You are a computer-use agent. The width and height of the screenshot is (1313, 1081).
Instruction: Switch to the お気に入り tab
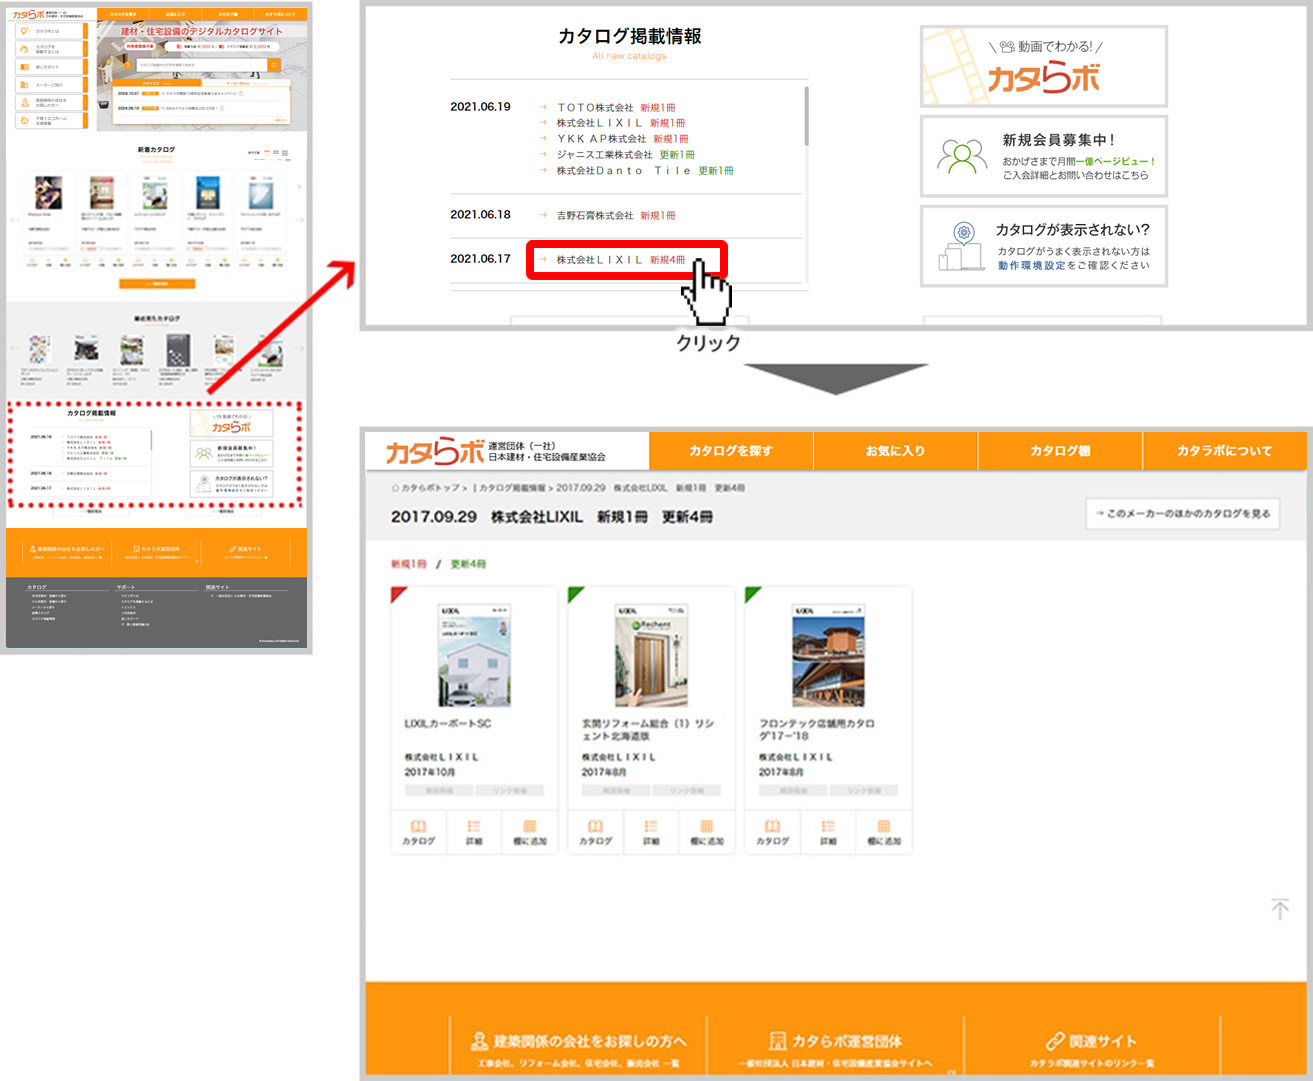tap(895, 451)
